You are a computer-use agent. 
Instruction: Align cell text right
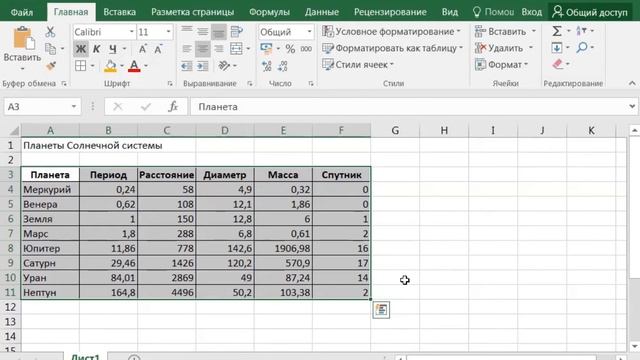tap(219, 49)
